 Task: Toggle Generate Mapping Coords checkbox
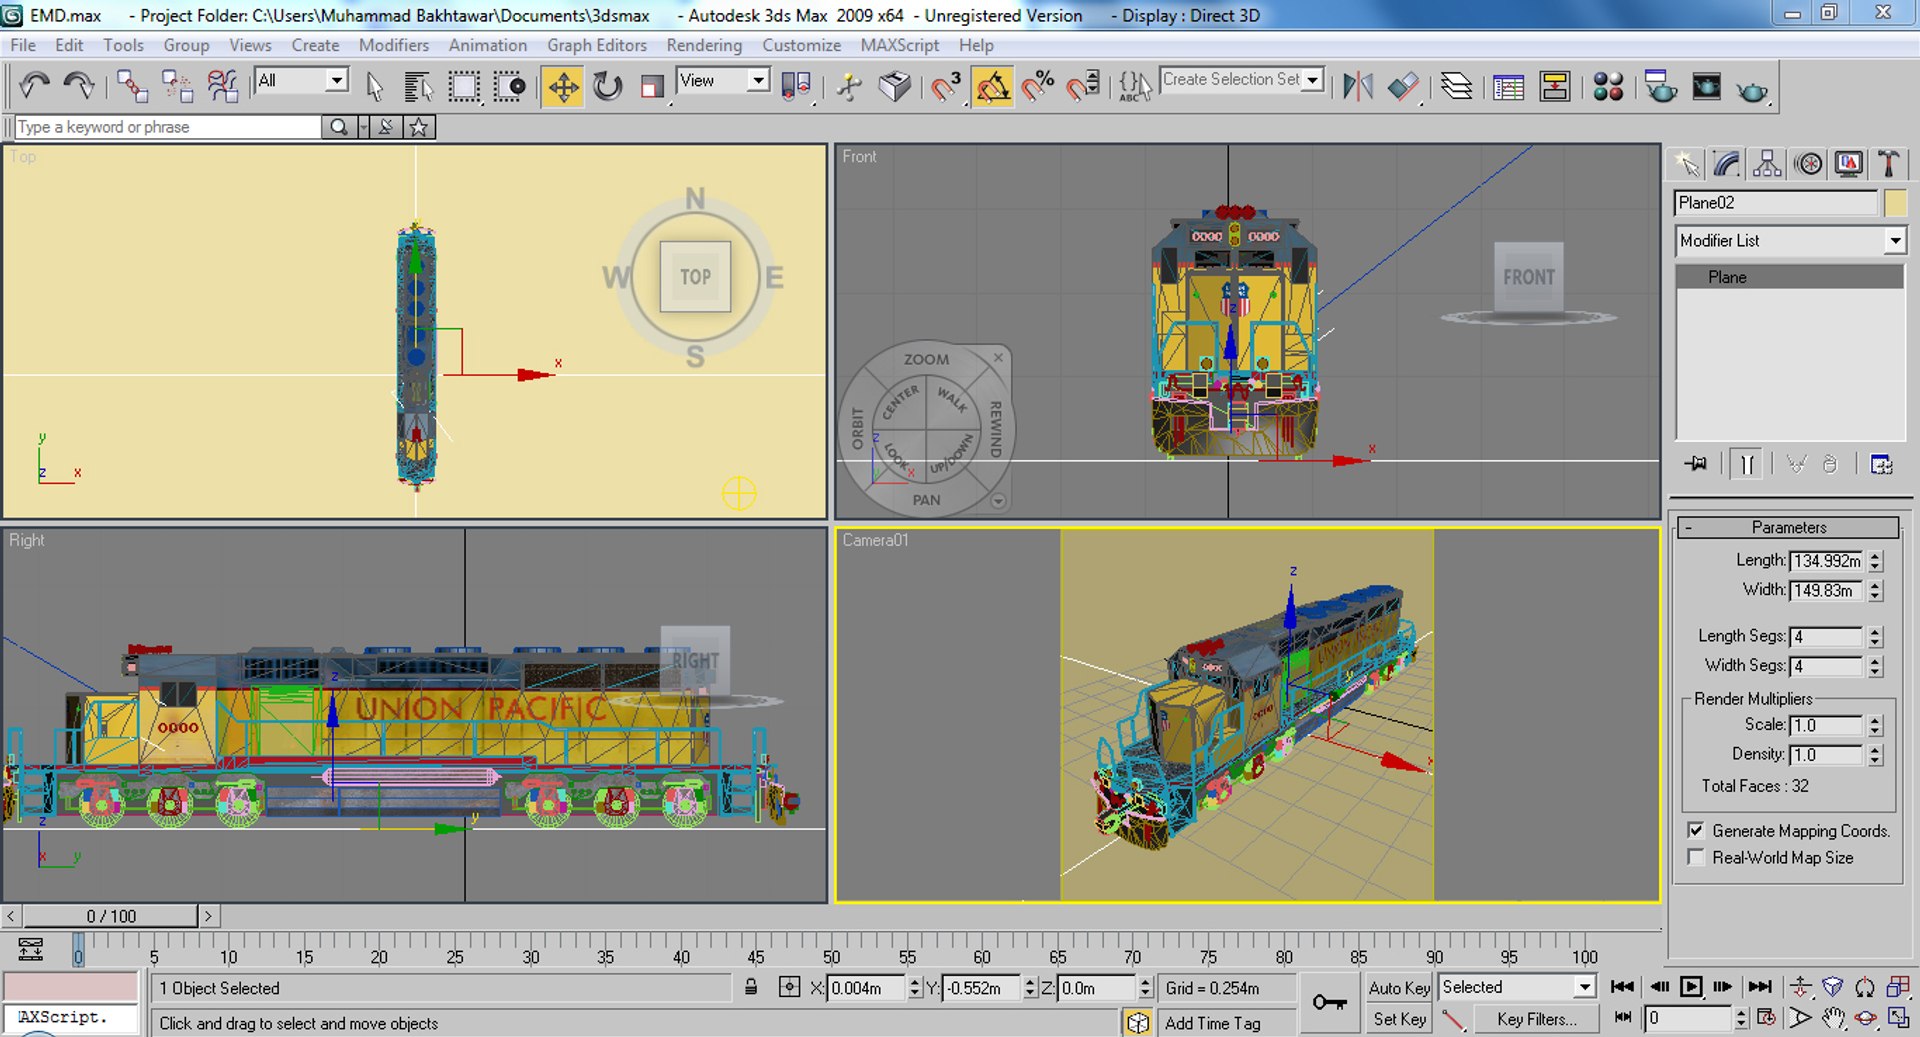(1696, 830)
